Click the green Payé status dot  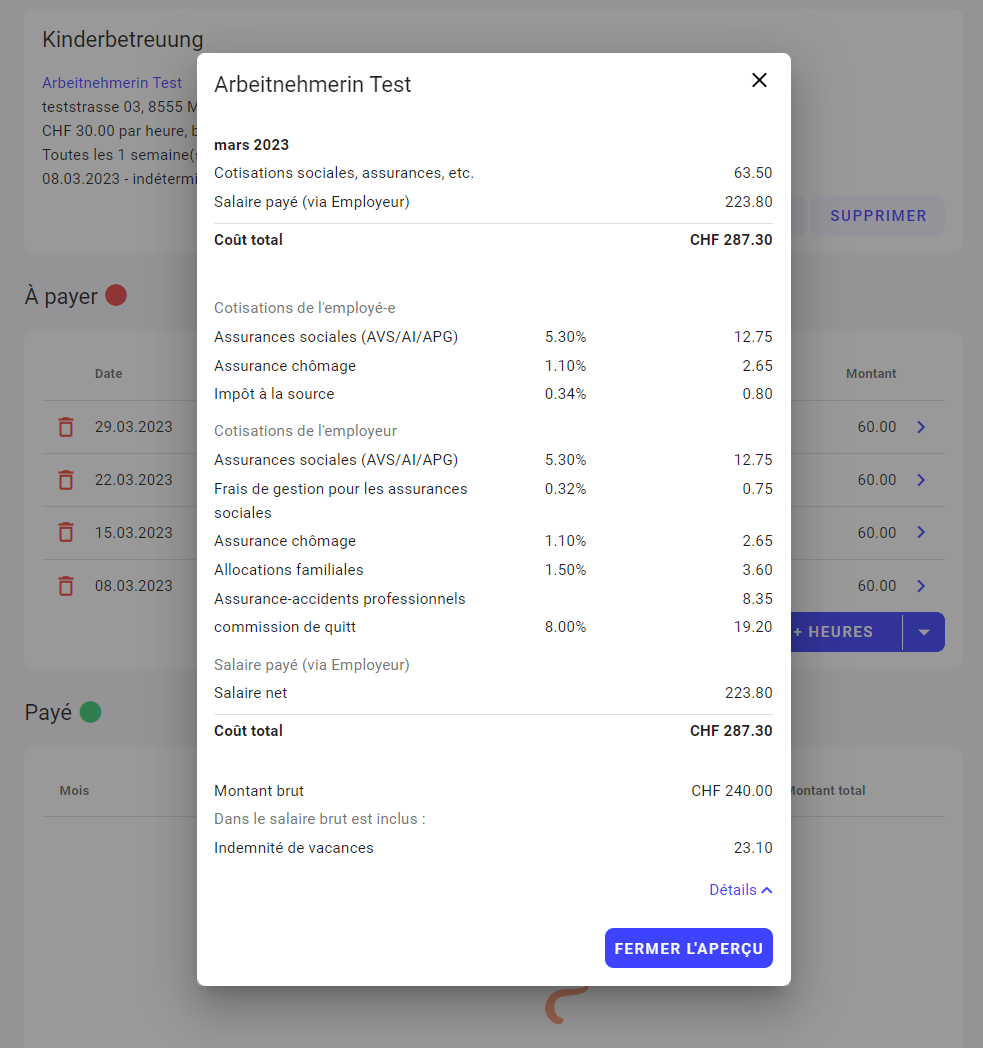click(90, 712)
